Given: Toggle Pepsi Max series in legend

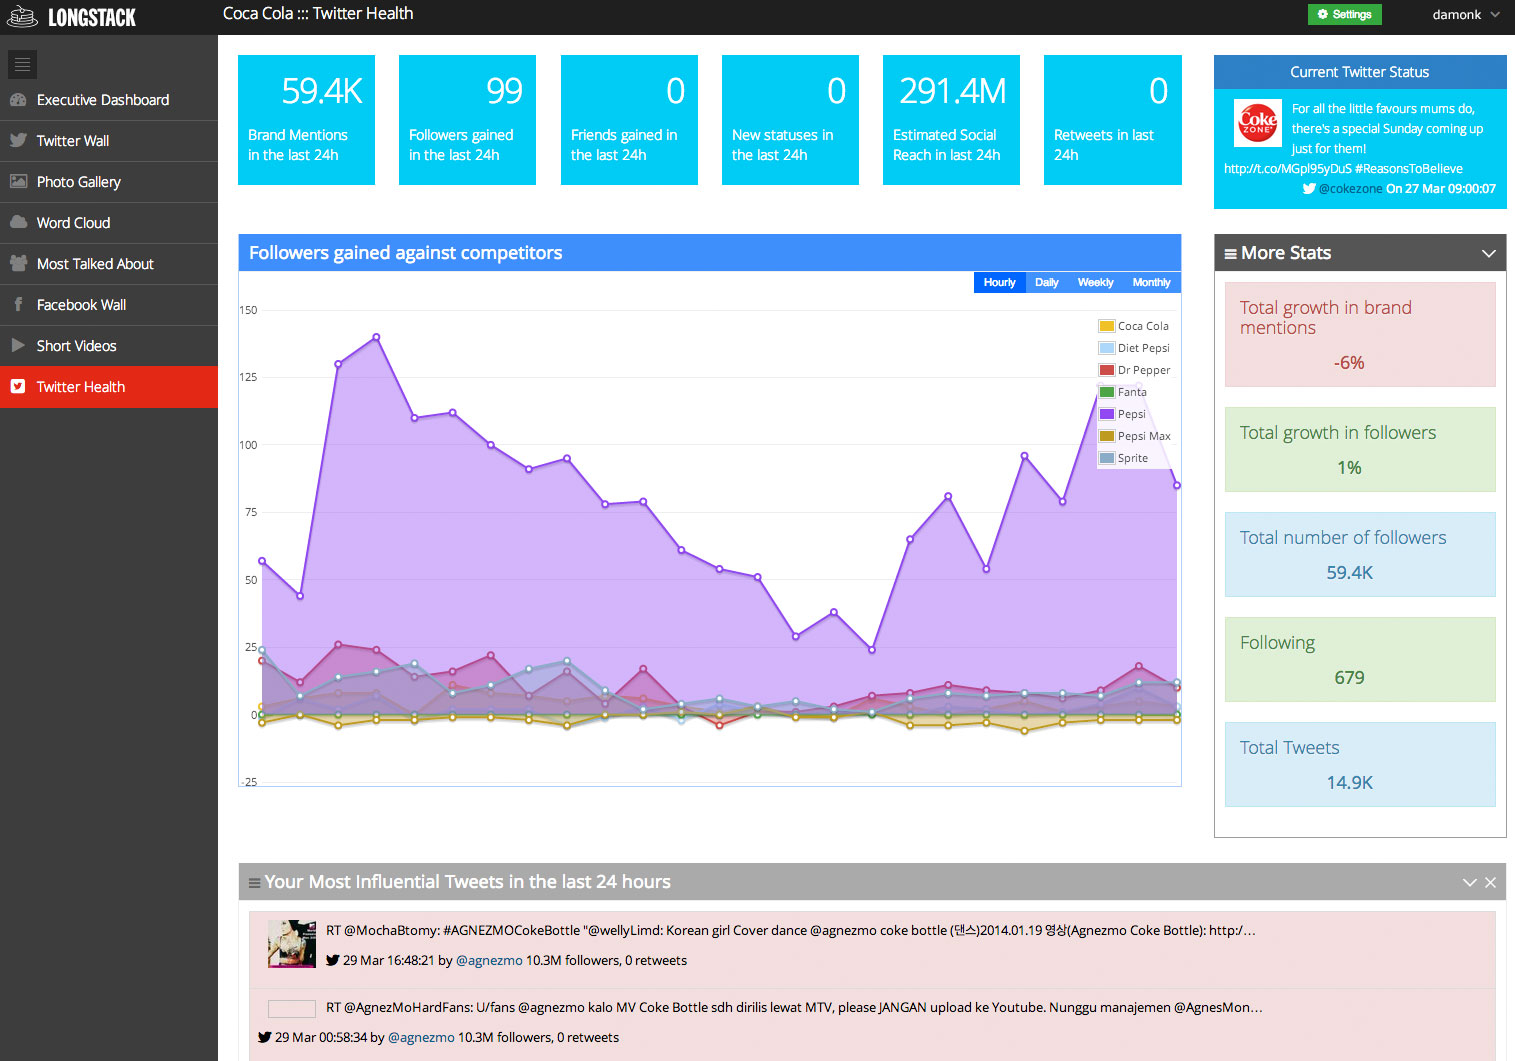Looking at the screenshot, I should tap(1135, 436).
